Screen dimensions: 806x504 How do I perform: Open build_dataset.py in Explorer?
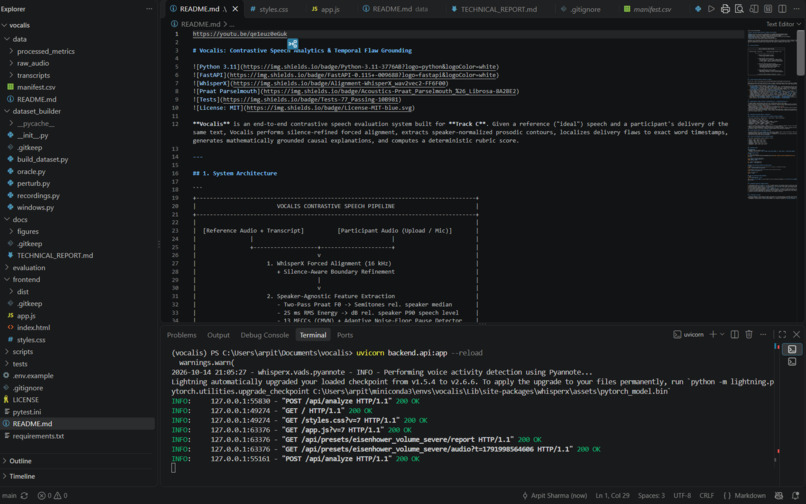[x=43, y=159]
